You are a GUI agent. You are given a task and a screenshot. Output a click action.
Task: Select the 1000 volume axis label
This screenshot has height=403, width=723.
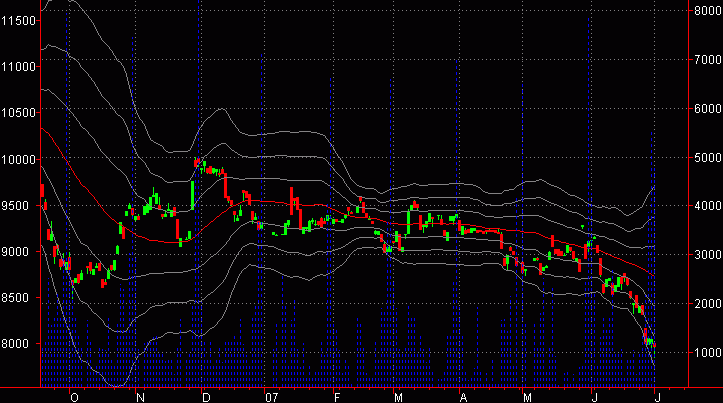pos(708,353)
